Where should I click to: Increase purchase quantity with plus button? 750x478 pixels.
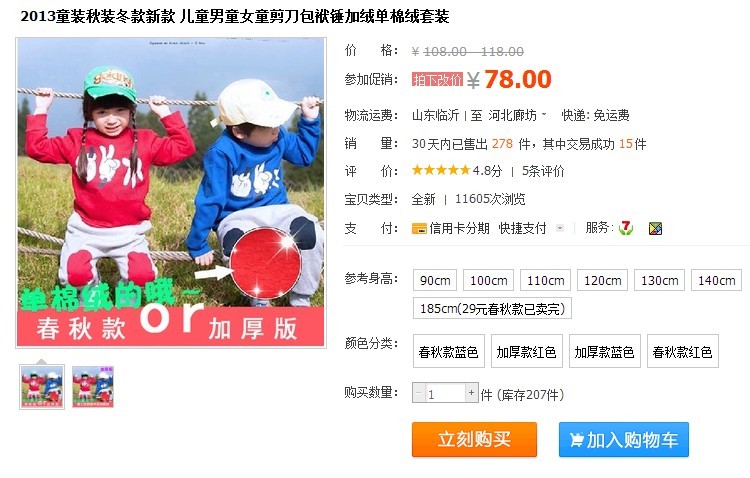(x=471, y=393)
